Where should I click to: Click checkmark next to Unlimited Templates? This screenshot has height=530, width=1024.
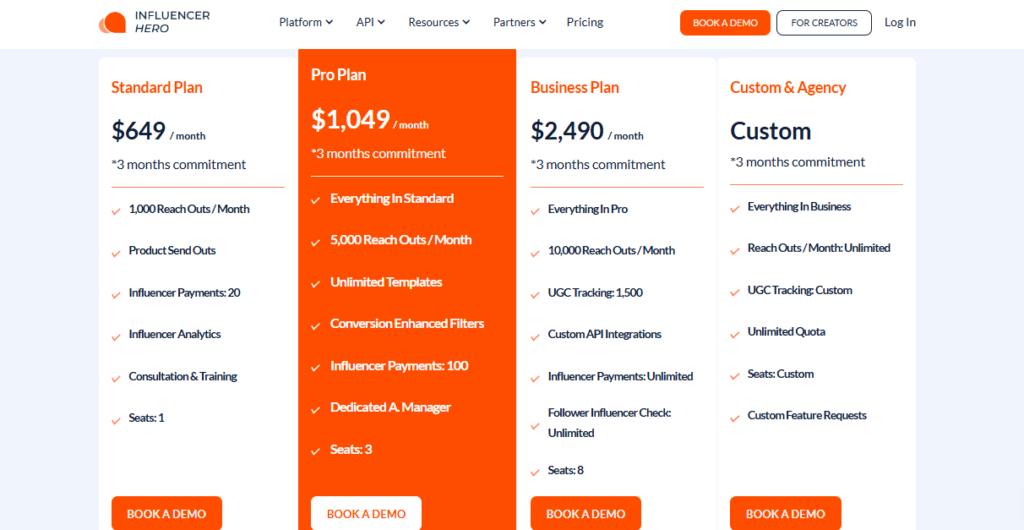pos(316,284)
